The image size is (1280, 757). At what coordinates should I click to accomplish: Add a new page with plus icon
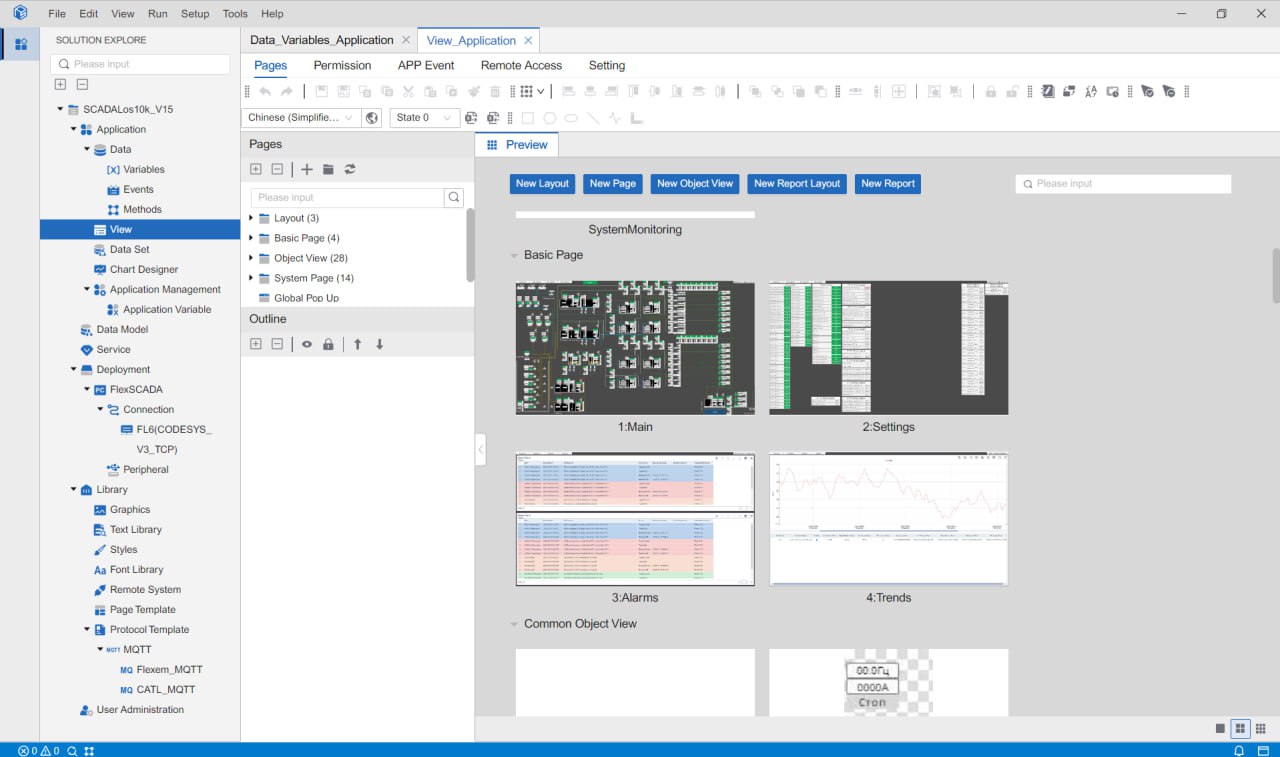point(307,170)
